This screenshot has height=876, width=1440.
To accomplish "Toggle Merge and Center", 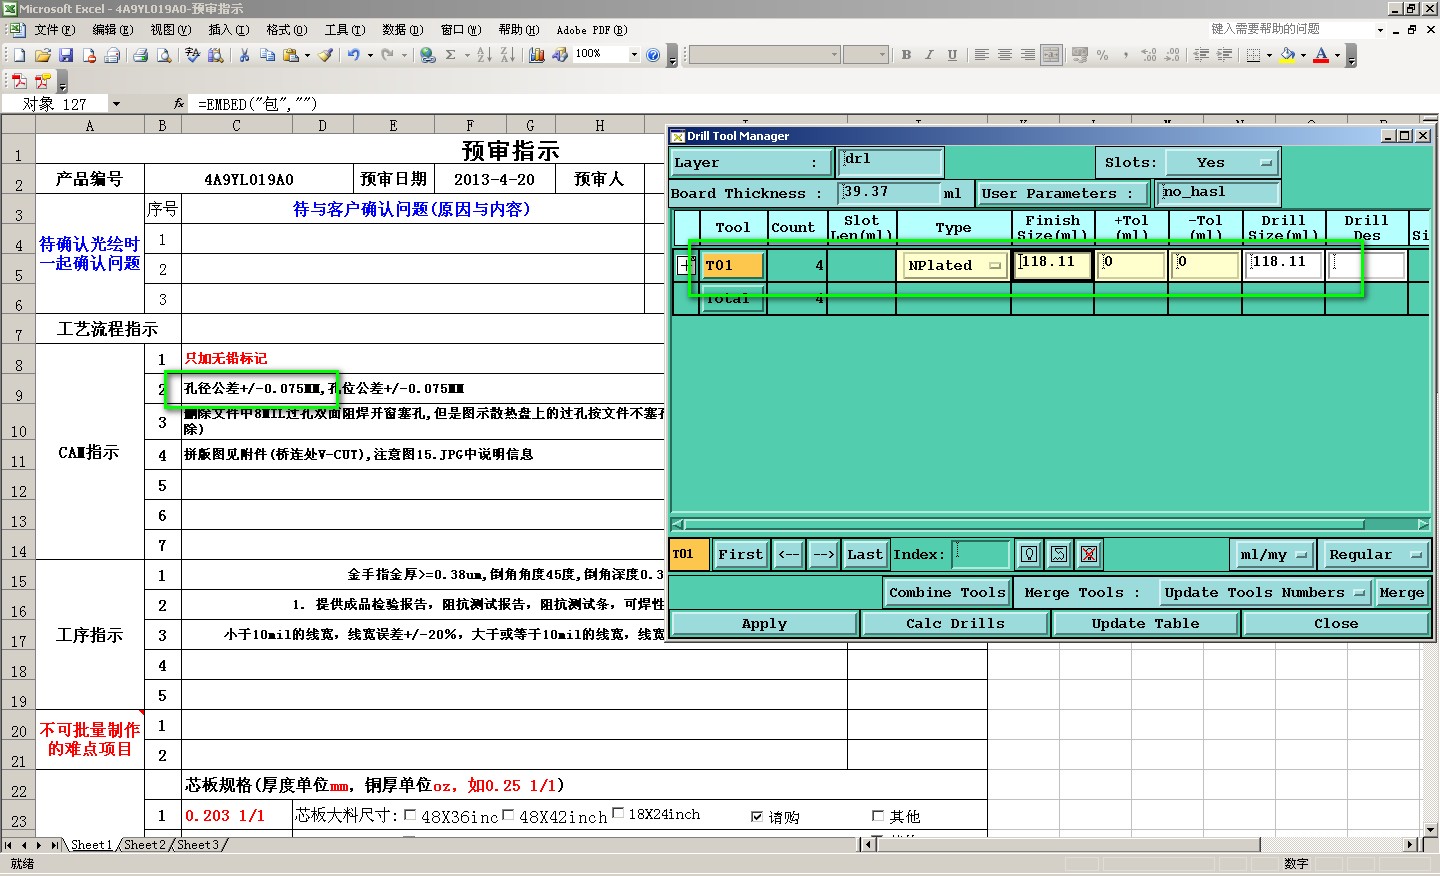I will pyautogui.click(x=1051, y=55).
